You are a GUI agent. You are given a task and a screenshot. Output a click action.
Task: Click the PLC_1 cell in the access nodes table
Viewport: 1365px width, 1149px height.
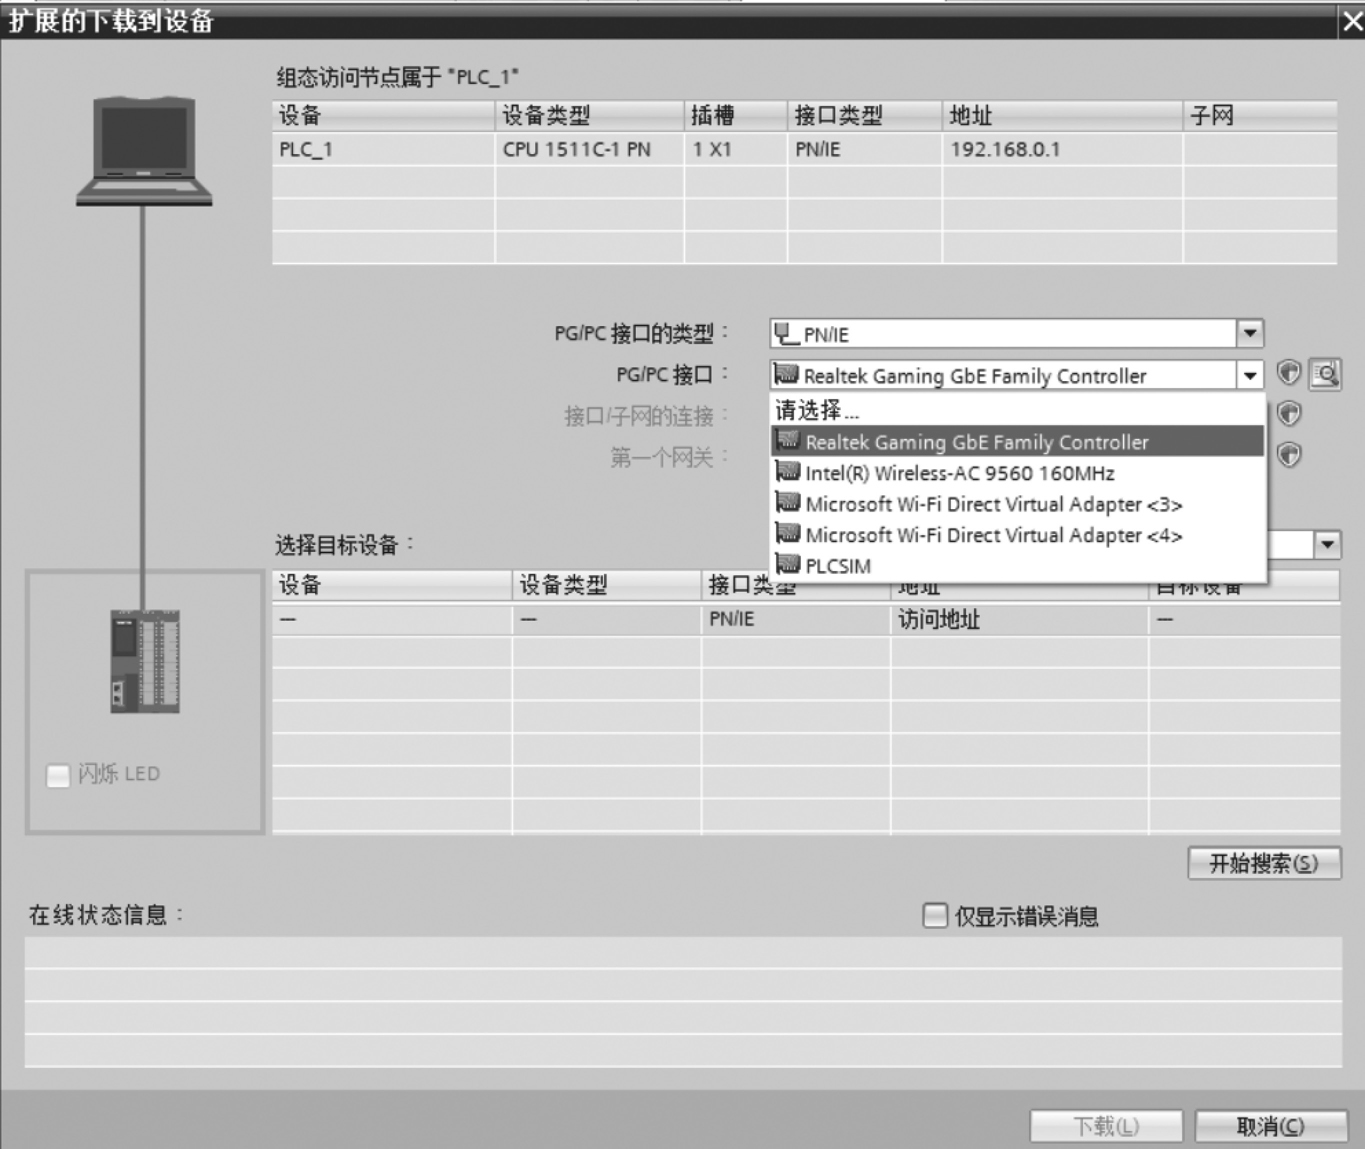pos(383,149)
